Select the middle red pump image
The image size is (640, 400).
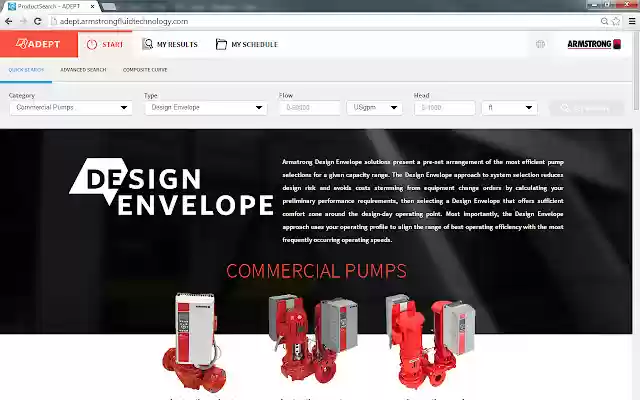tap(313, 340)
